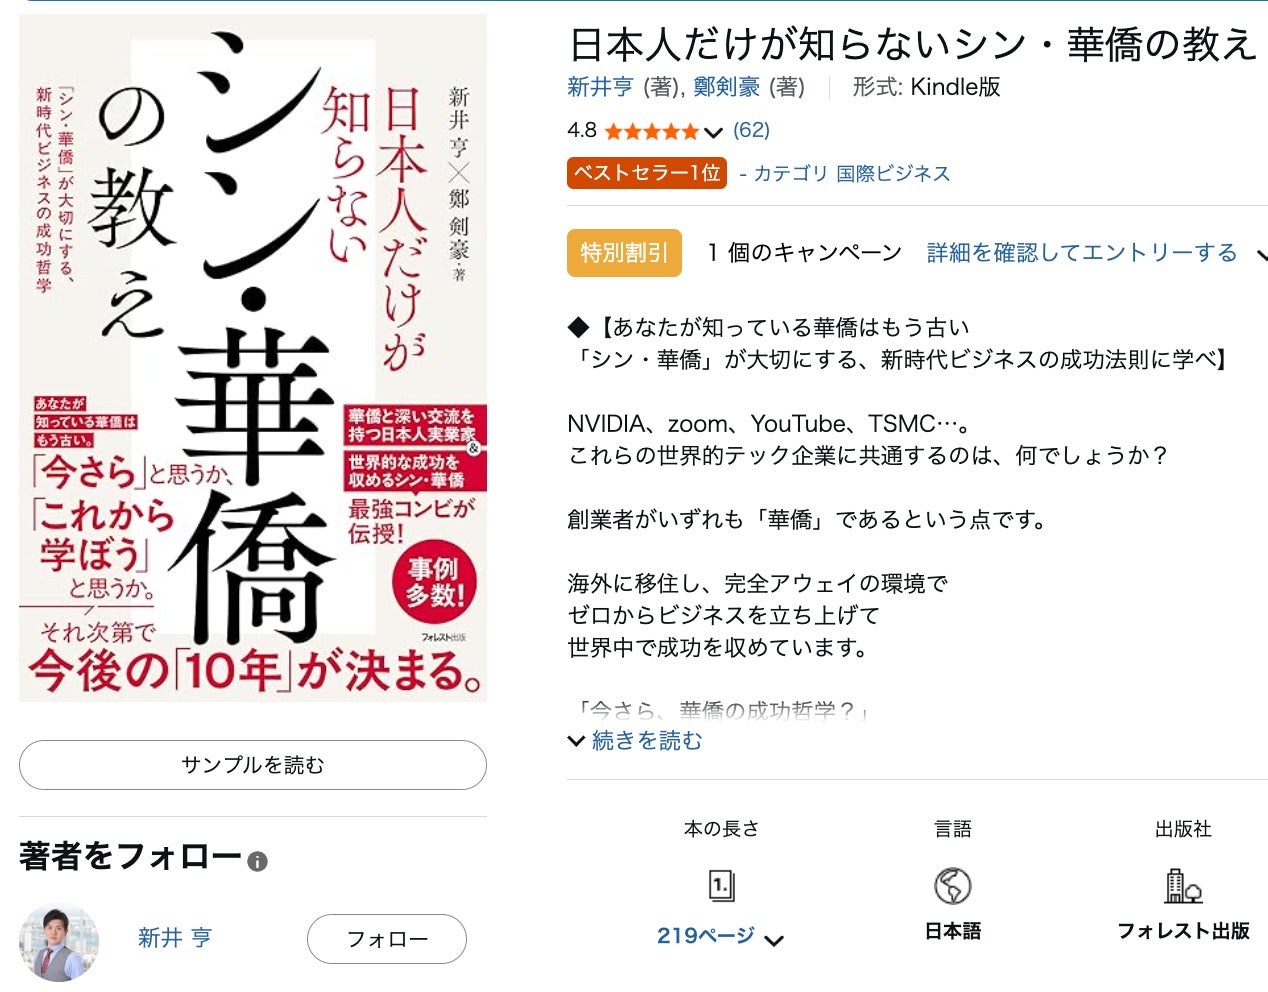Screen dimensions: 1268x992
Task: Click the globe language icon
Action: [952, 885]
